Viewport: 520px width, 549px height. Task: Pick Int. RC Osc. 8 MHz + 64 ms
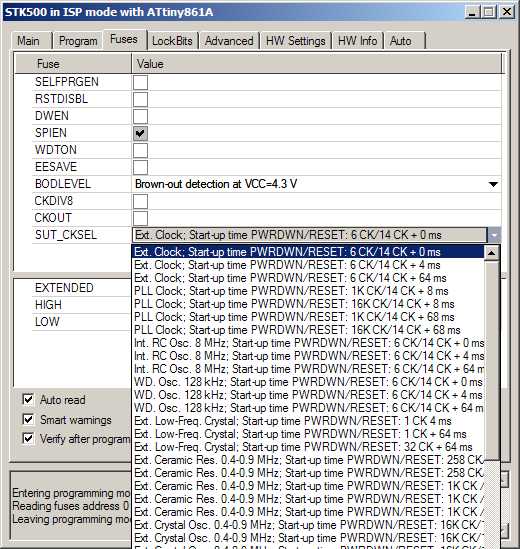(x=308, y=369)
